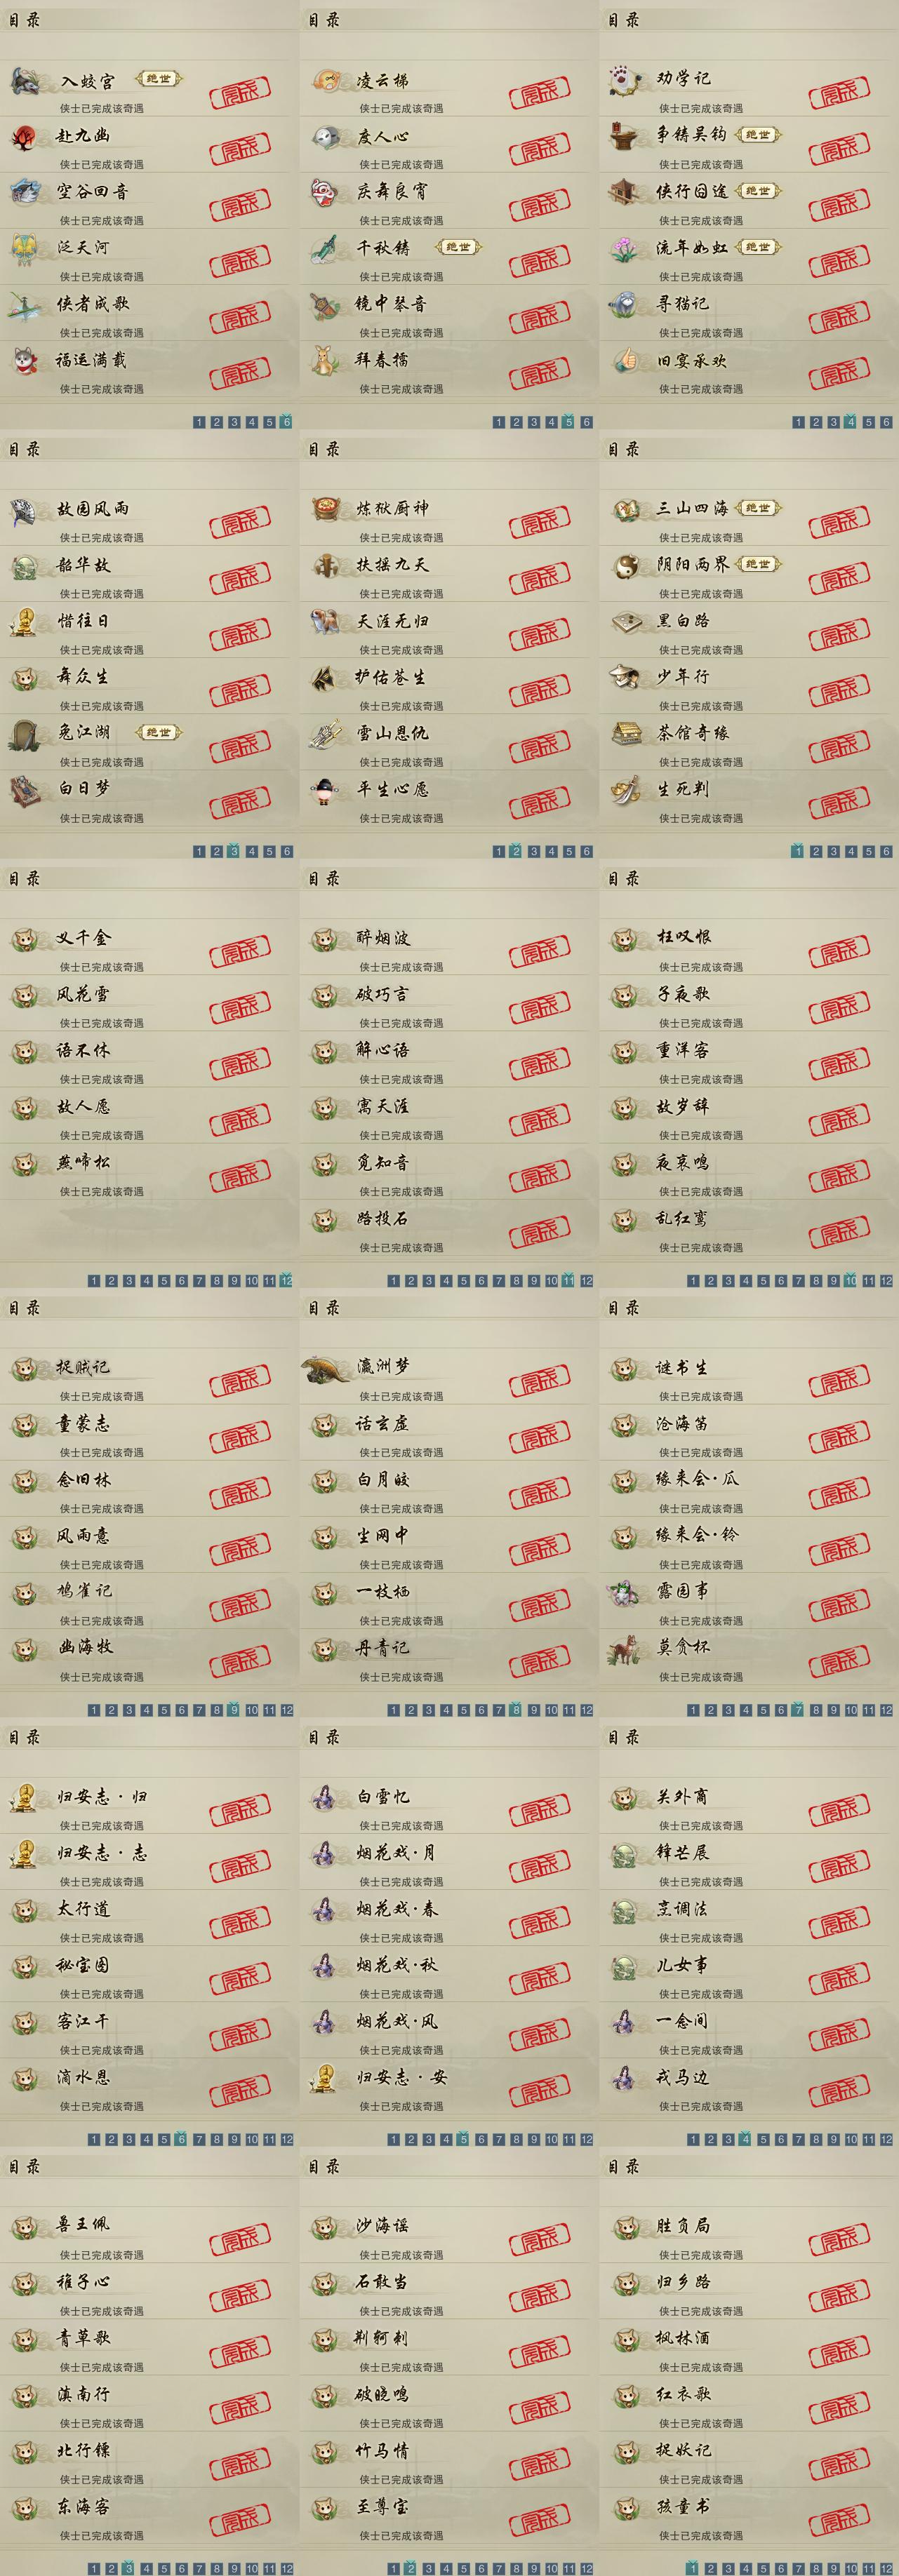The image size is (899, 2576).
Task: Select the teahouse icon next to 茶馆奇缘
Action: point(626,734)
